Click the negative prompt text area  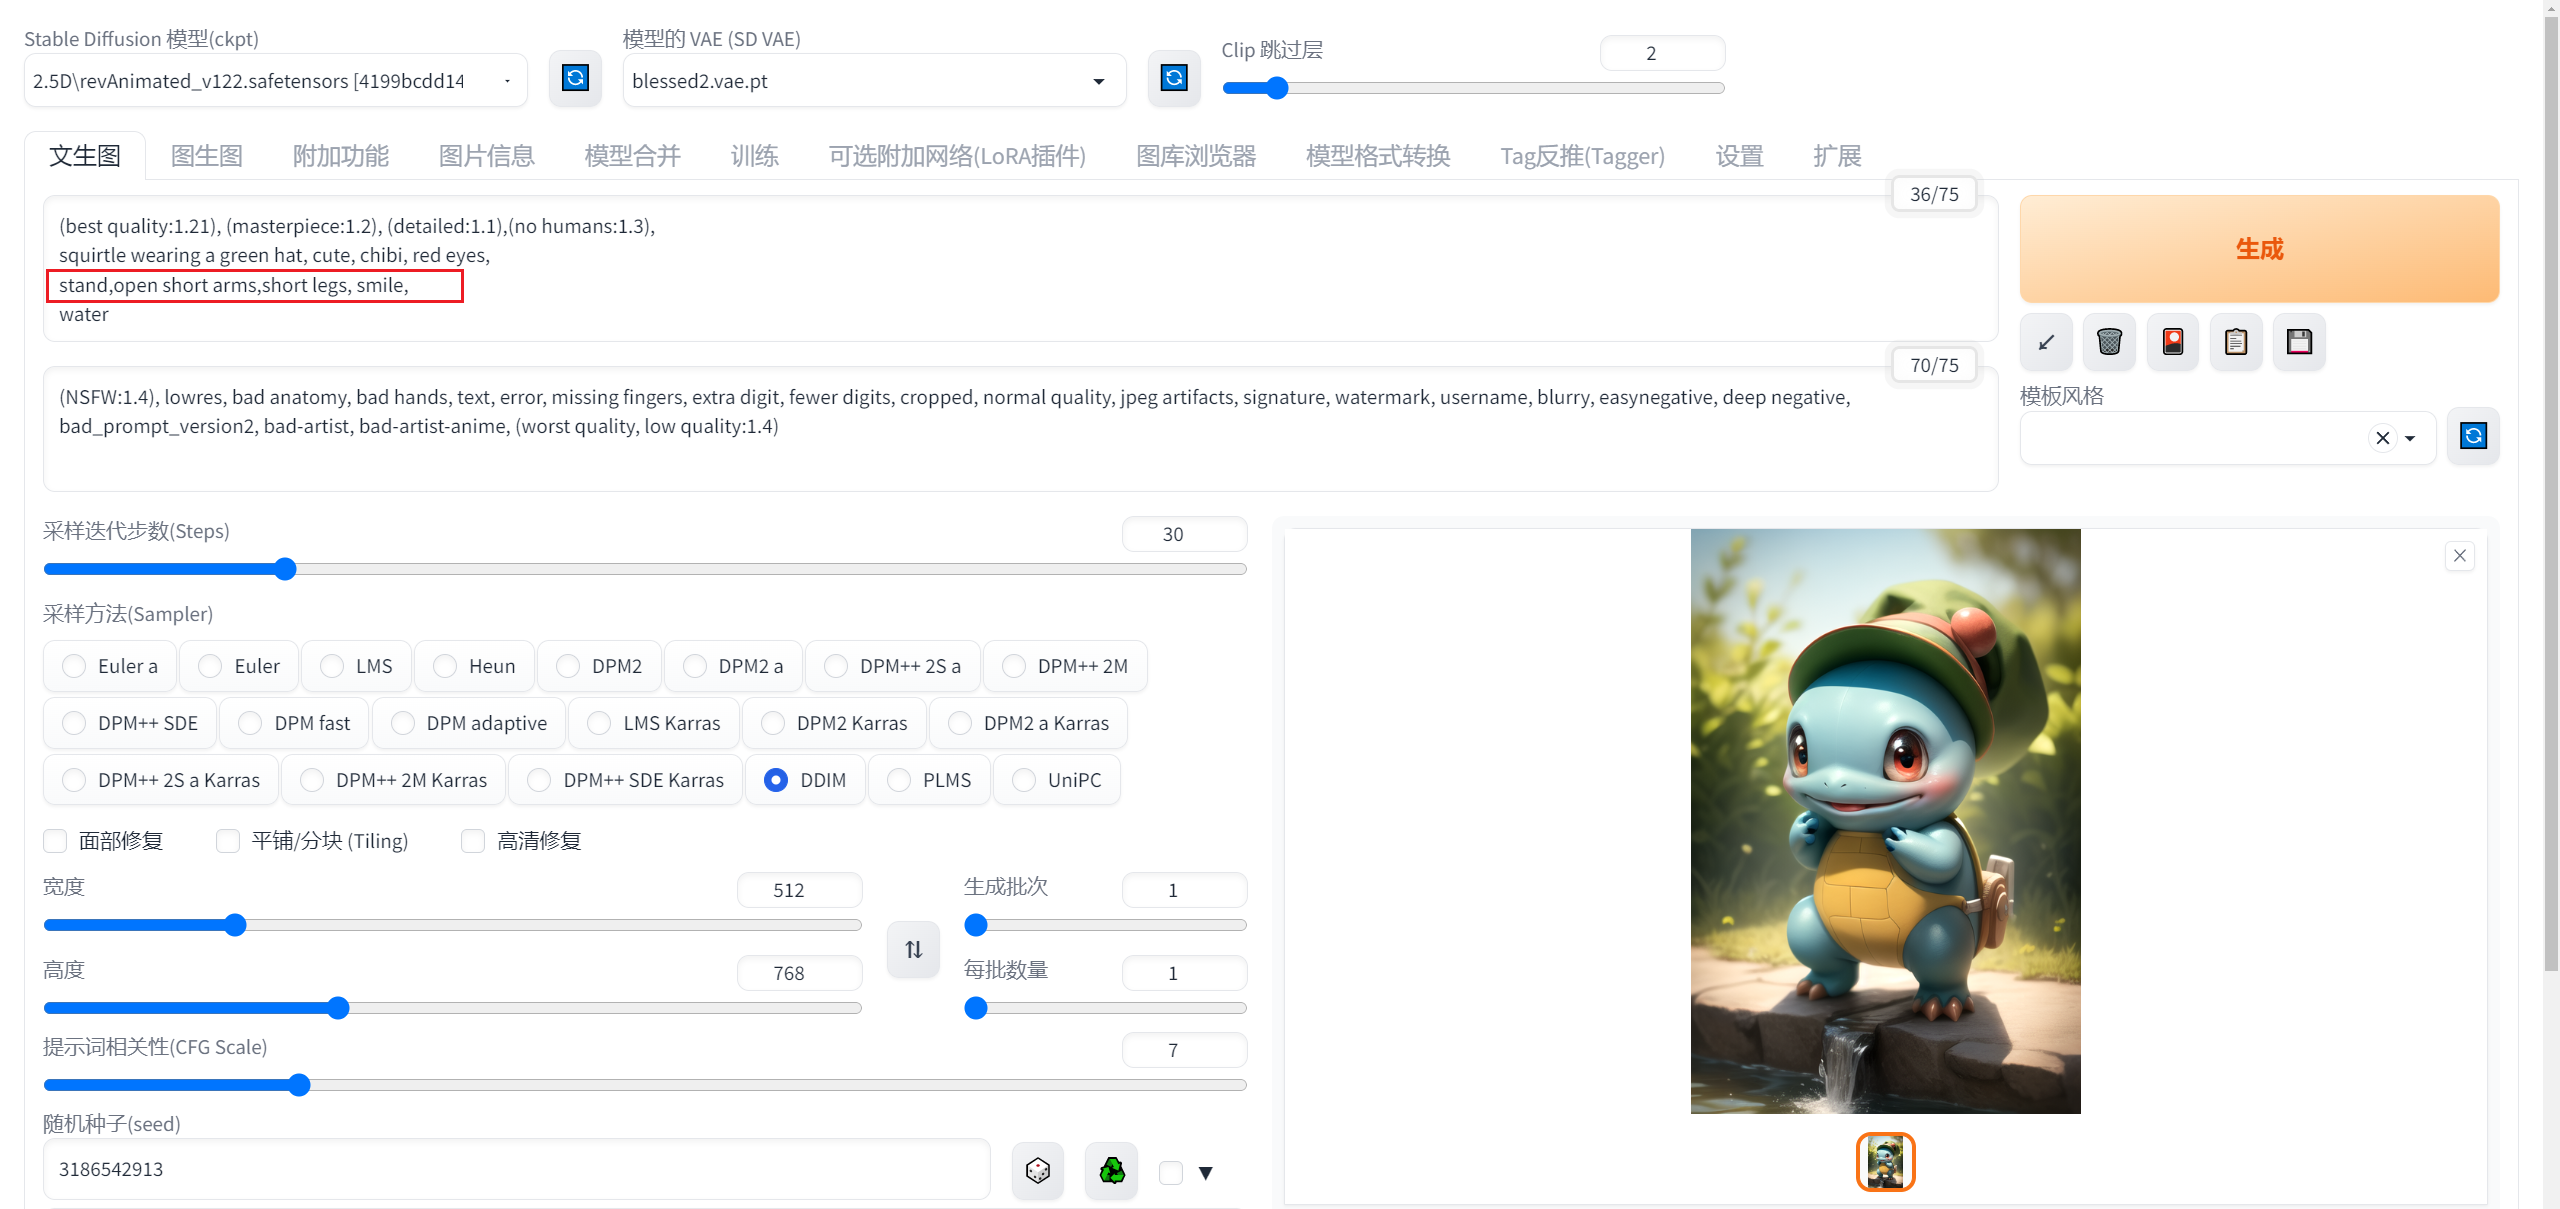(1020, 430)
